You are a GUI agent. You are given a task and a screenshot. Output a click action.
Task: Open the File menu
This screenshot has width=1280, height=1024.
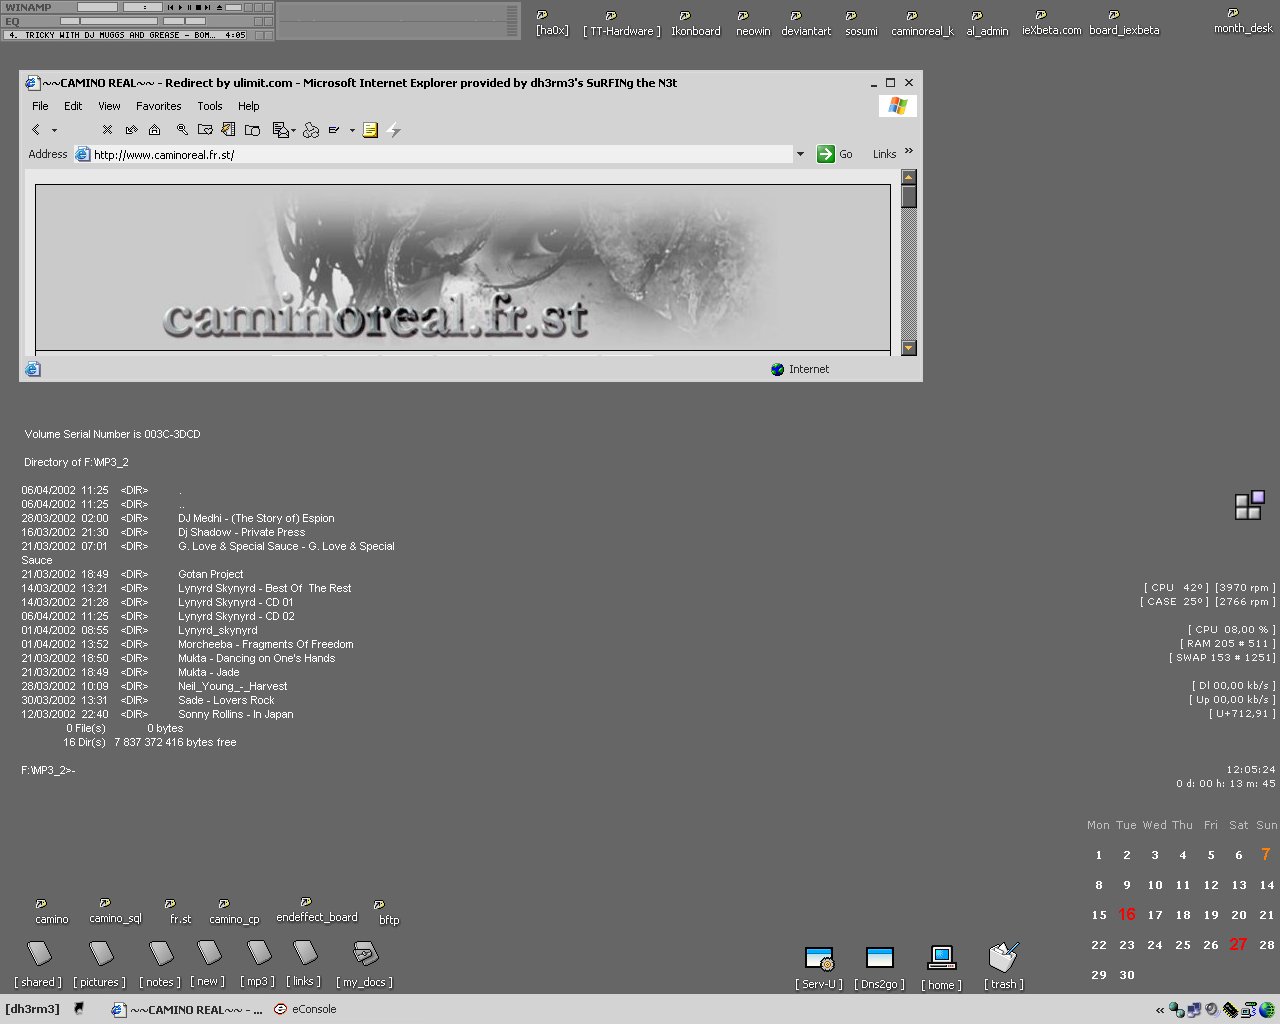pos(40,106)
